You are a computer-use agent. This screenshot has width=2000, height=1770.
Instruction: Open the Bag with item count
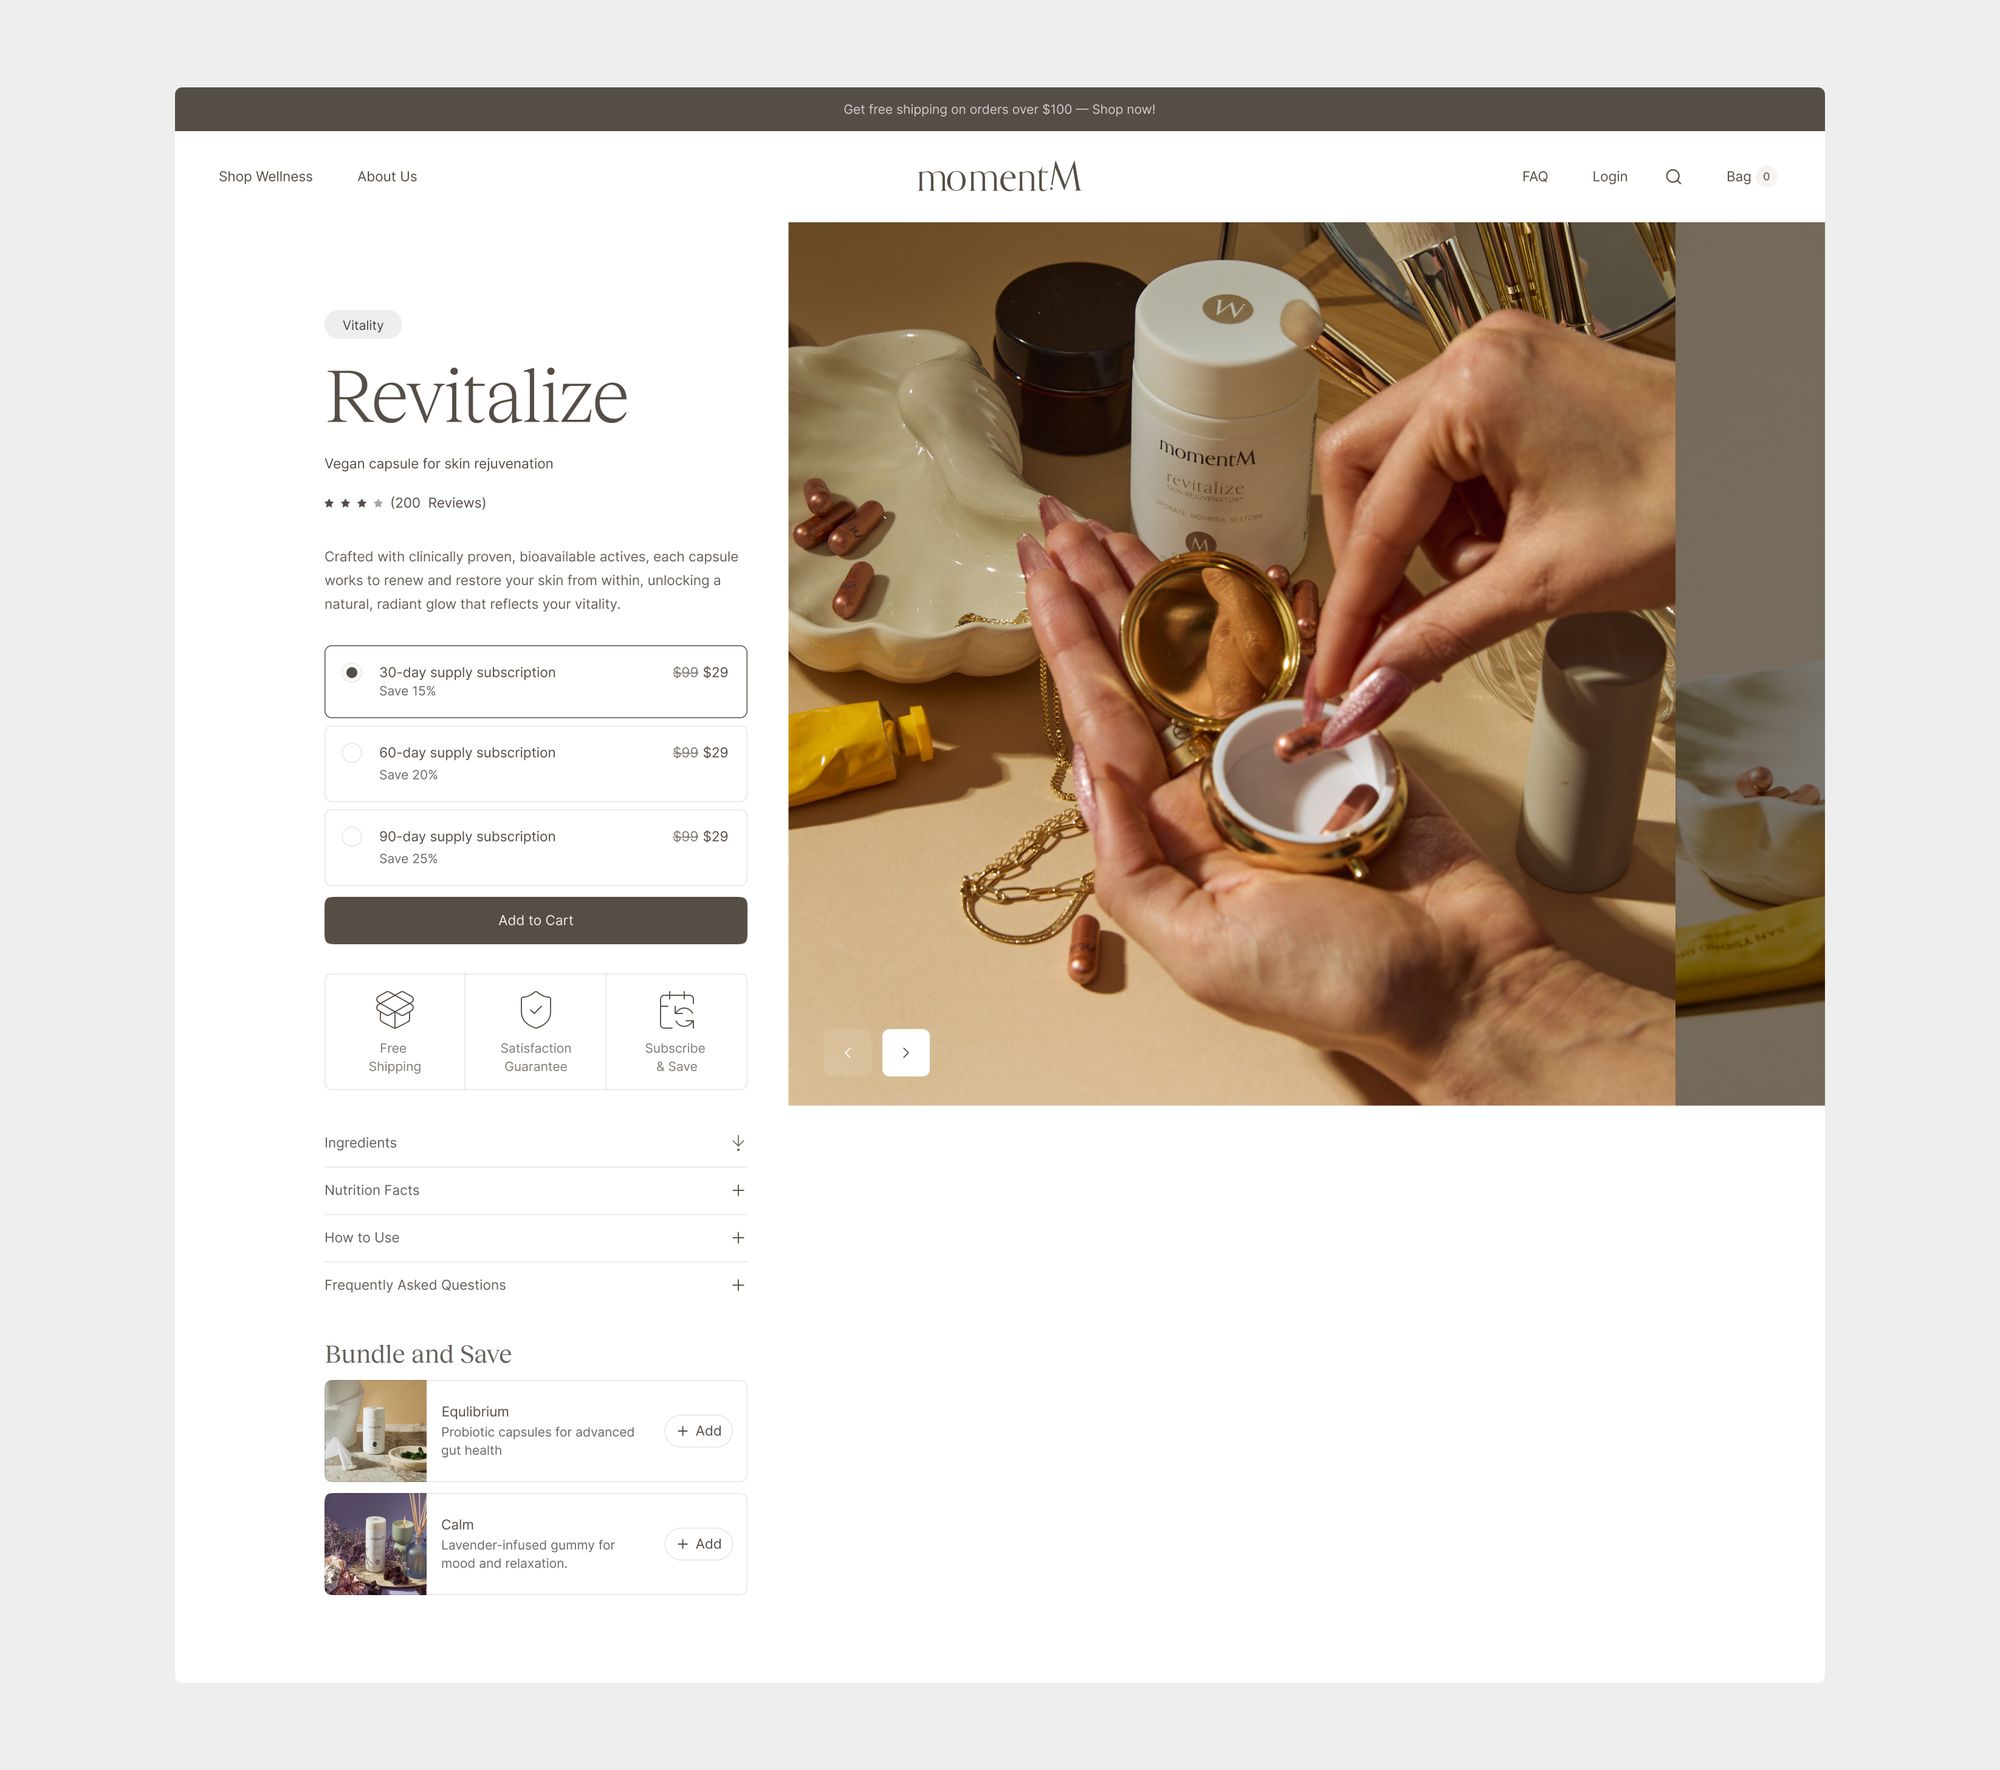click(1751, 177)
